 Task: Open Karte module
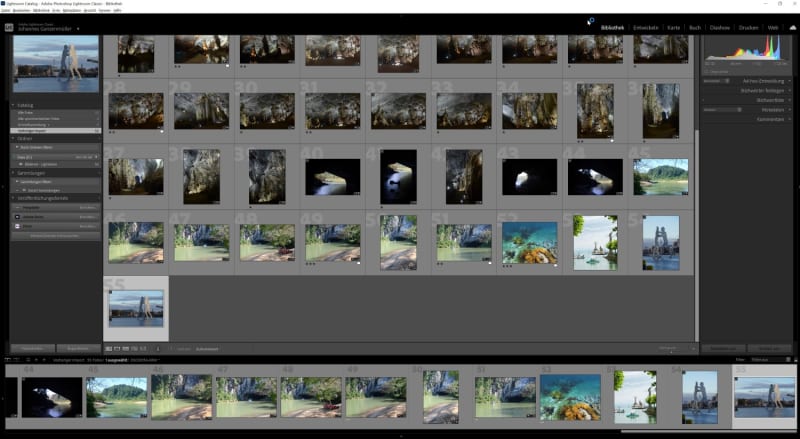click(x=673, y=28)
